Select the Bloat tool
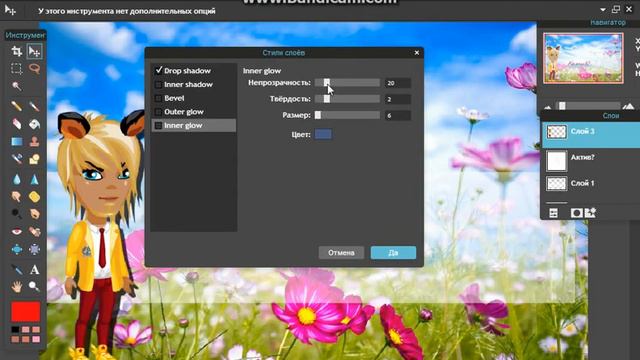640x360 pixels. 17,249
